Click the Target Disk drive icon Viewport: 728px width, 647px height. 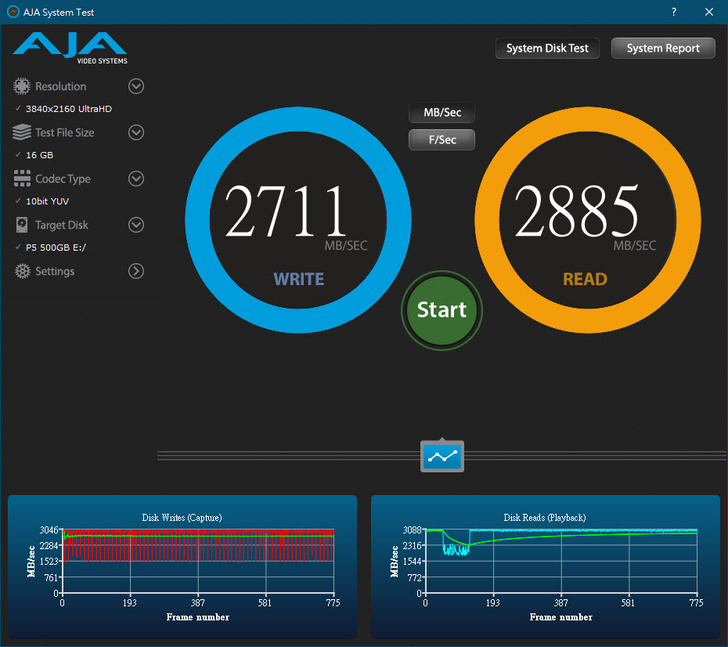22,225
